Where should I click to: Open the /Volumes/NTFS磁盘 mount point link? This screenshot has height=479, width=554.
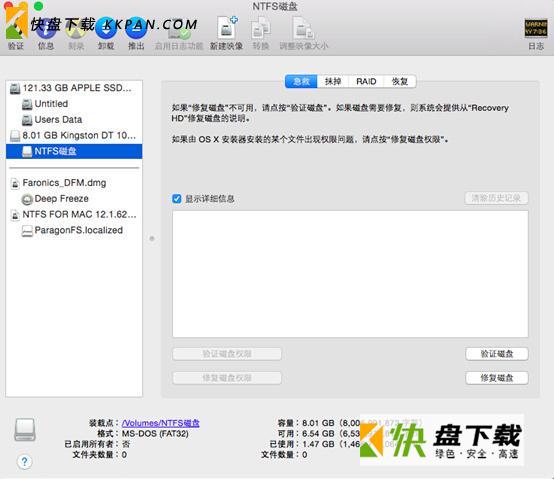160,423
